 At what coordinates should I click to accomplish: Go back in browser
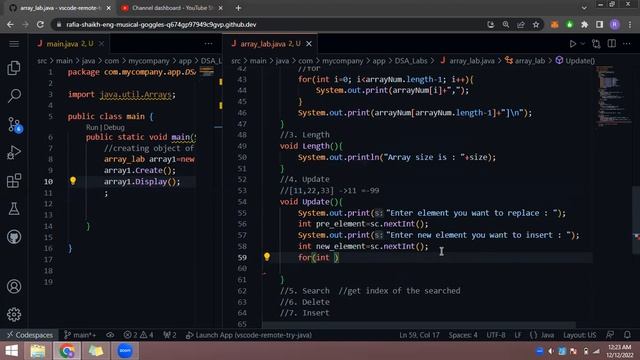pyautogui.click(x=10, y=24)
